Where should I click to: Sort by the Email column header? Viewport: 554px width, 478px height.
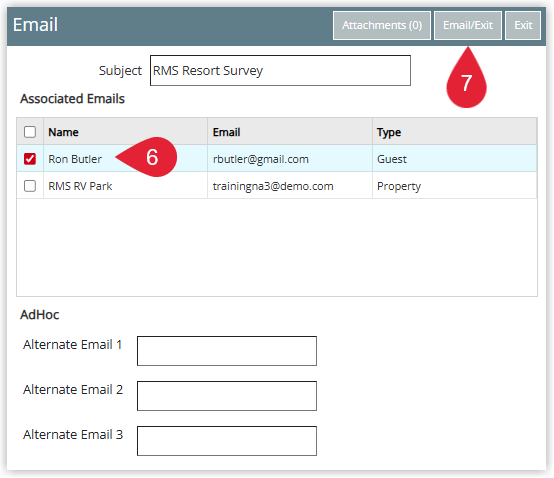click(290, 132)
